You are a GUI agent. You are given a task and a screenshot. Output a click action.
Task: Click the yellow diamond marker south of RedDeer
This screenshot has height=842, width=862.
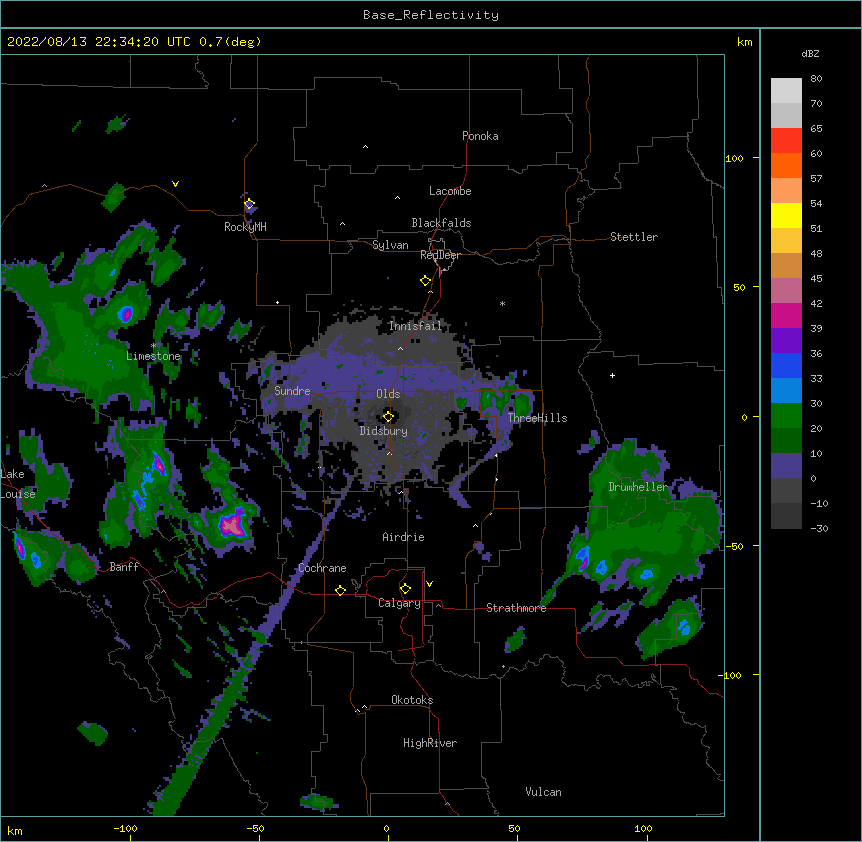point(425,281)
